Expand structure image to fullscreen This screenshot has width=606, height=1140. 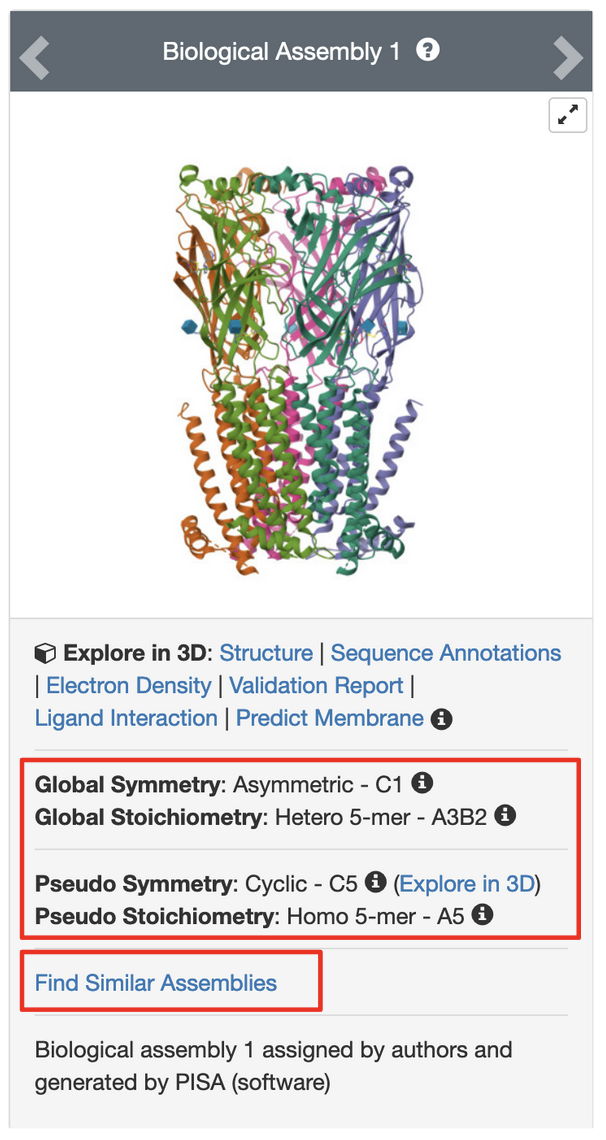567,116
